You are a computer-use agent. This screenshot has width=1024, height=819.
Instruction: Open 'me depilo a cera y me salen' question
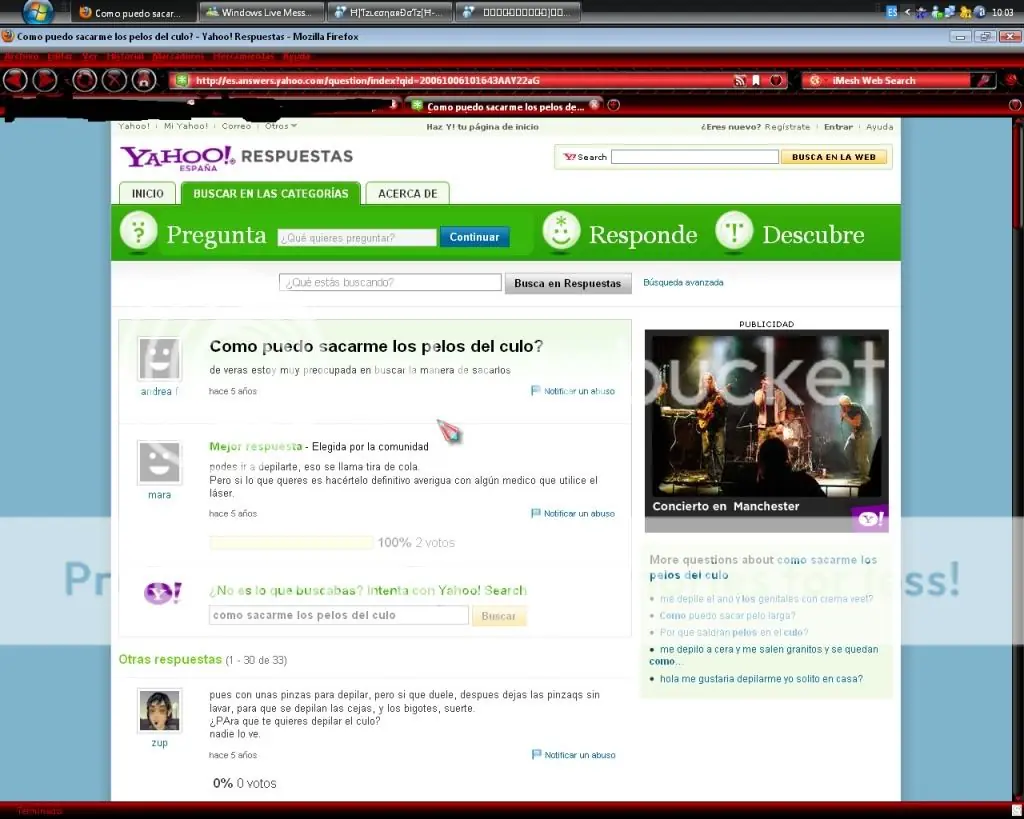764,655
